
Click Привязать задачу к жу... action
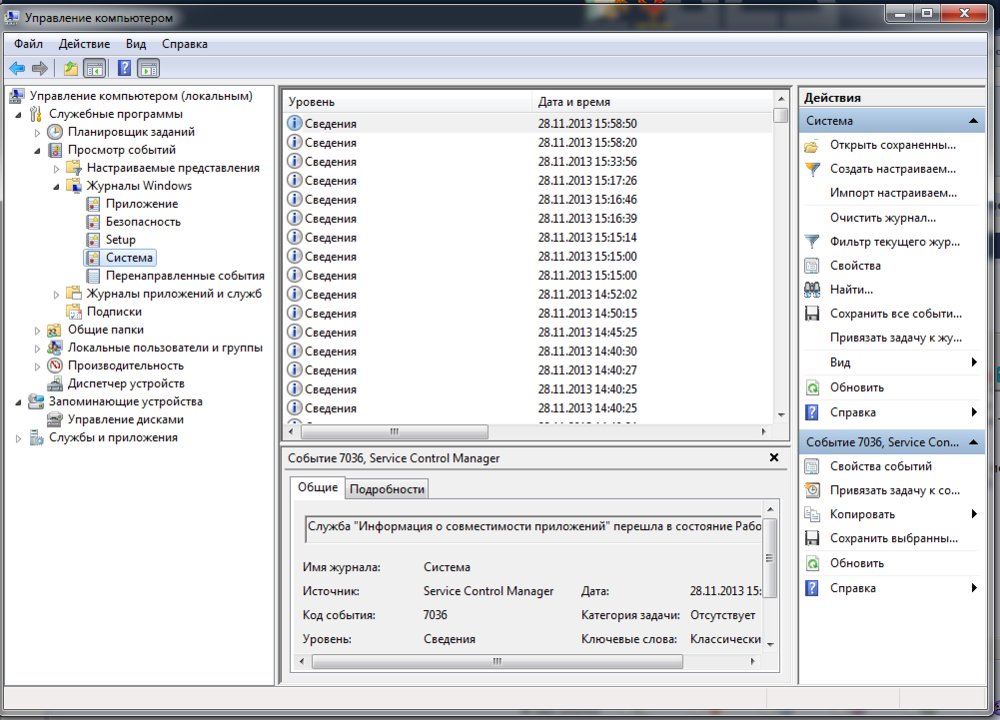pos(895,338)
